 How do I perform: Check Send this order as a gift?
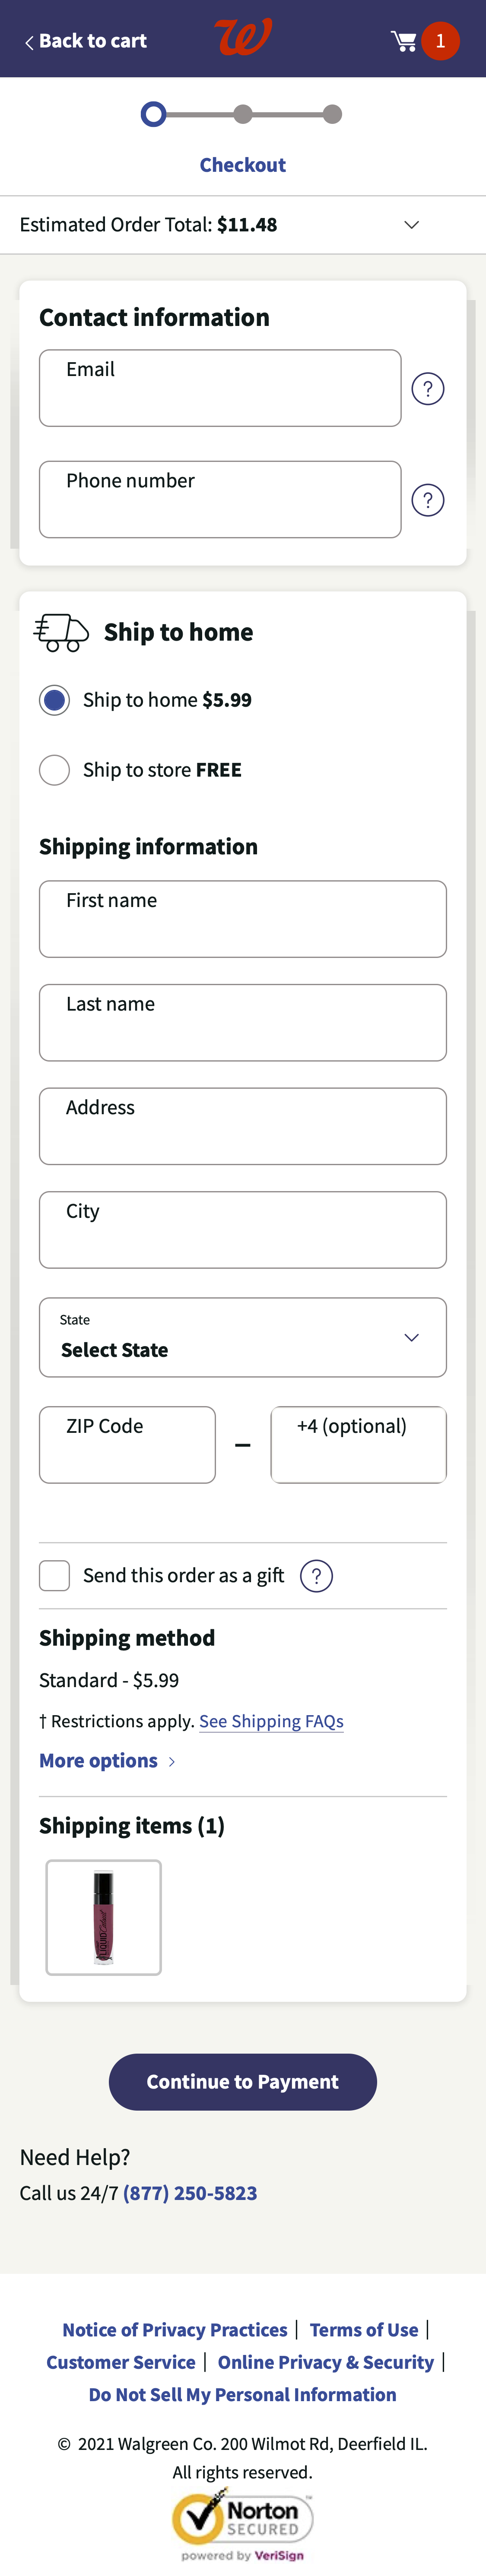[55, 1576]
